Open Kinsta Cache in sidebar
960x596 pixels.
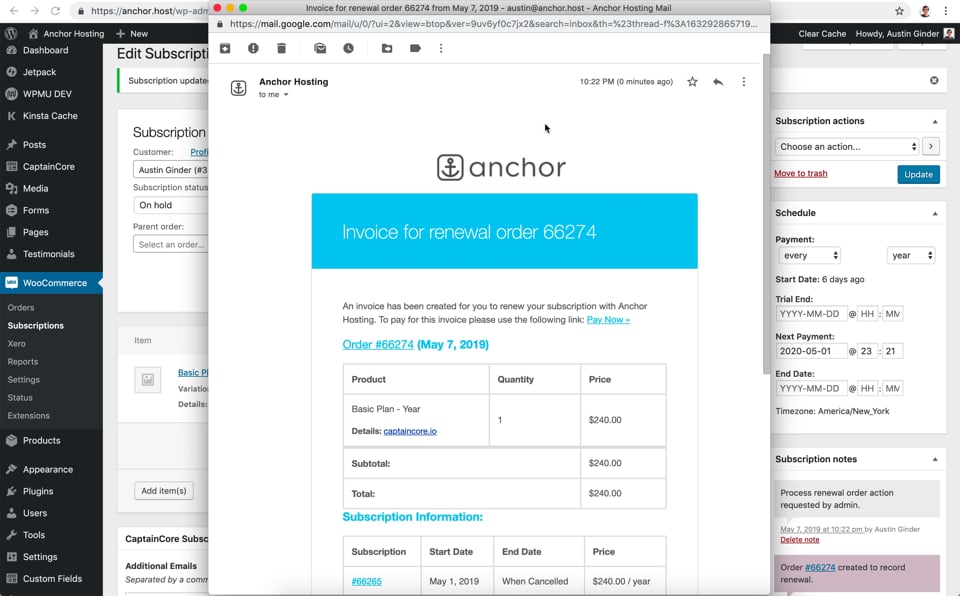51,116
